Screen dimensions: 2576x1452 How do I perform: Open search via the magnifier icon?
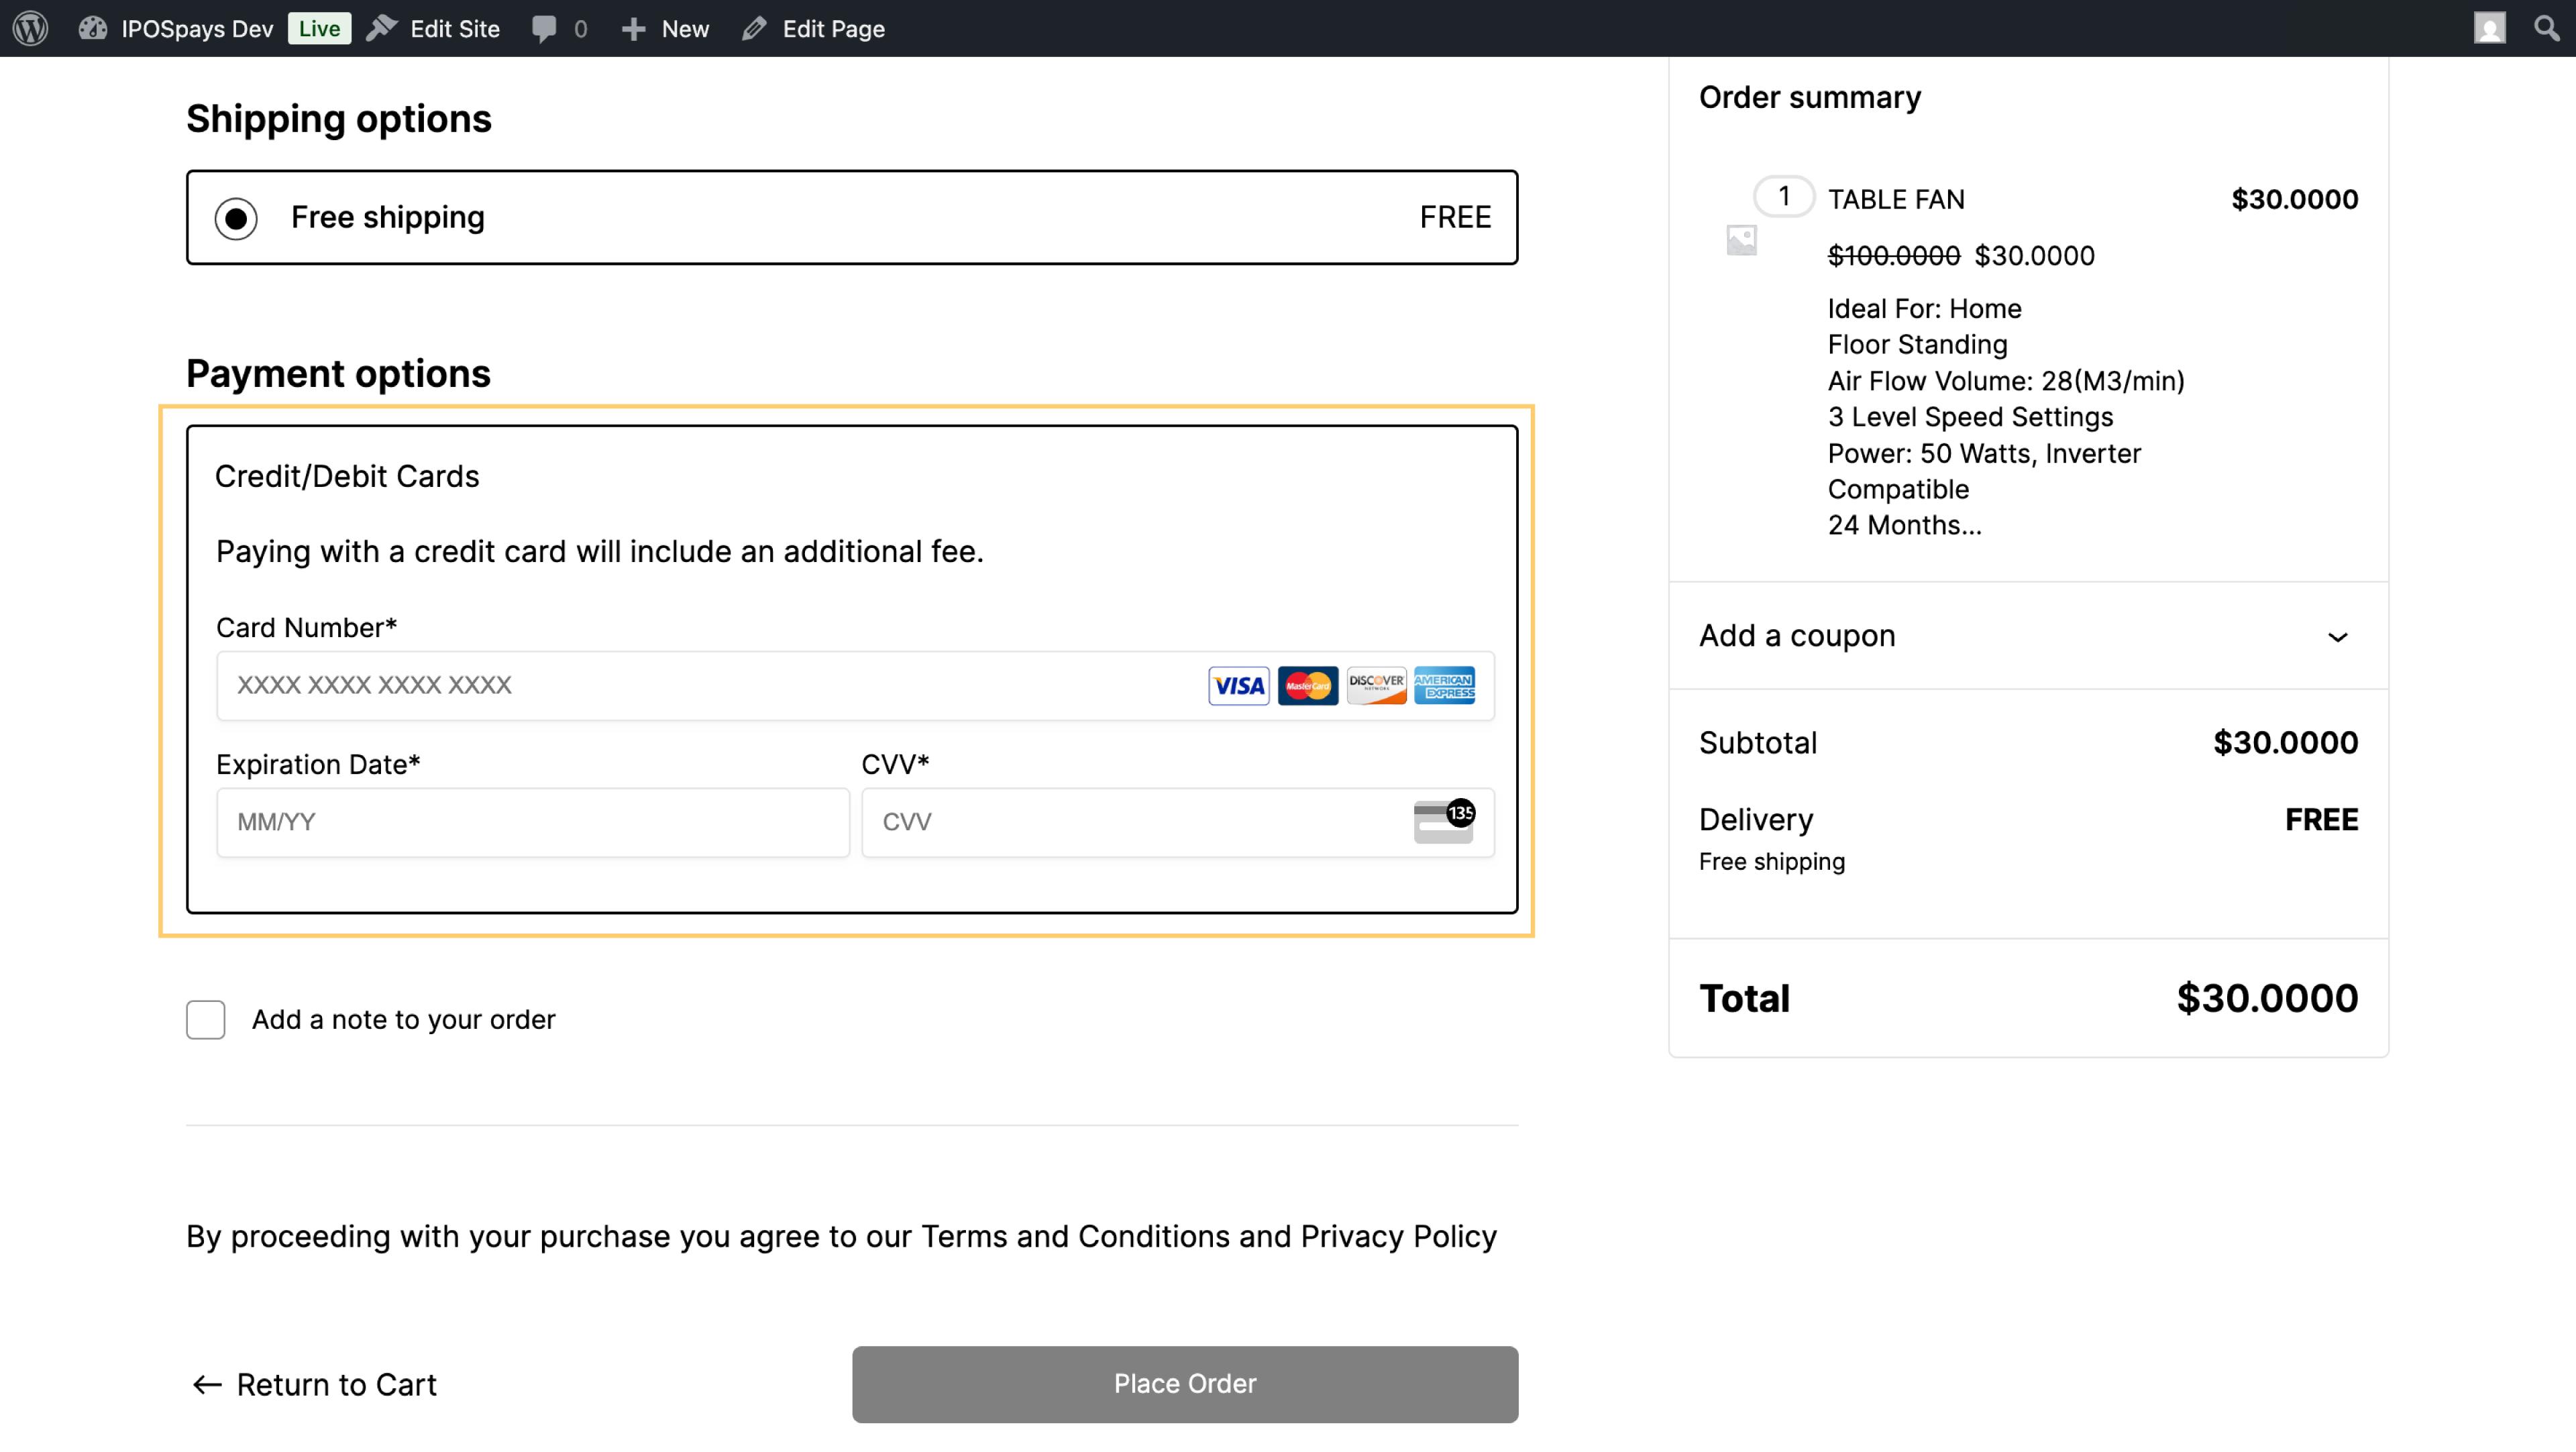[2546, 28]
